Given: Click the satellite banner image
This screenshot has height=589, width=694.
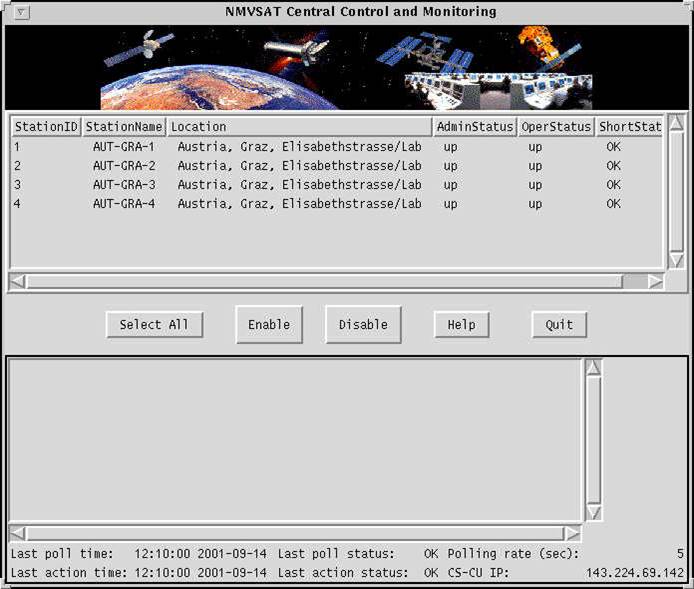Looking at the screenshot, I should click(347, 67).
